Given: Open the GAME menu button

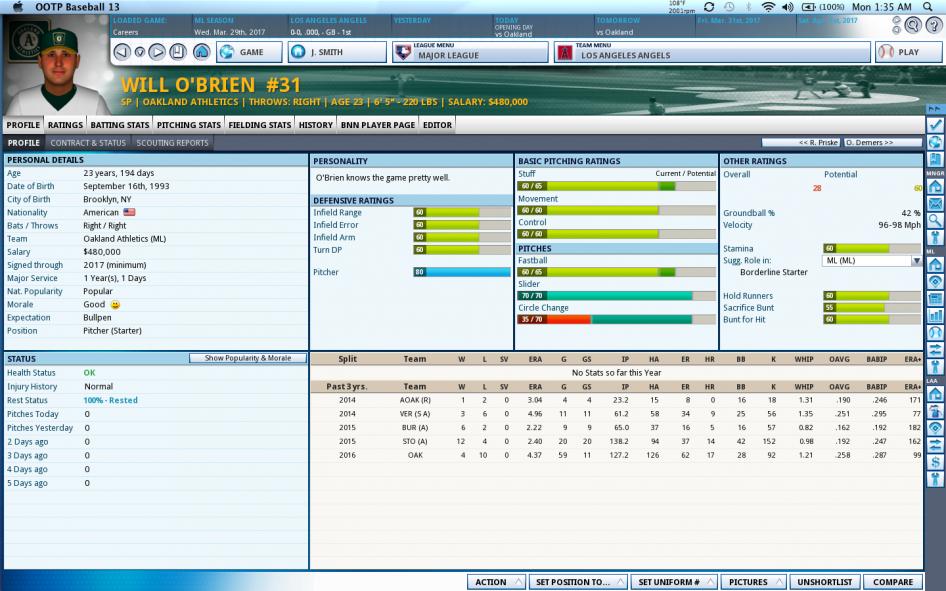Looking at the screenshot, I should (x=250, y=52).
